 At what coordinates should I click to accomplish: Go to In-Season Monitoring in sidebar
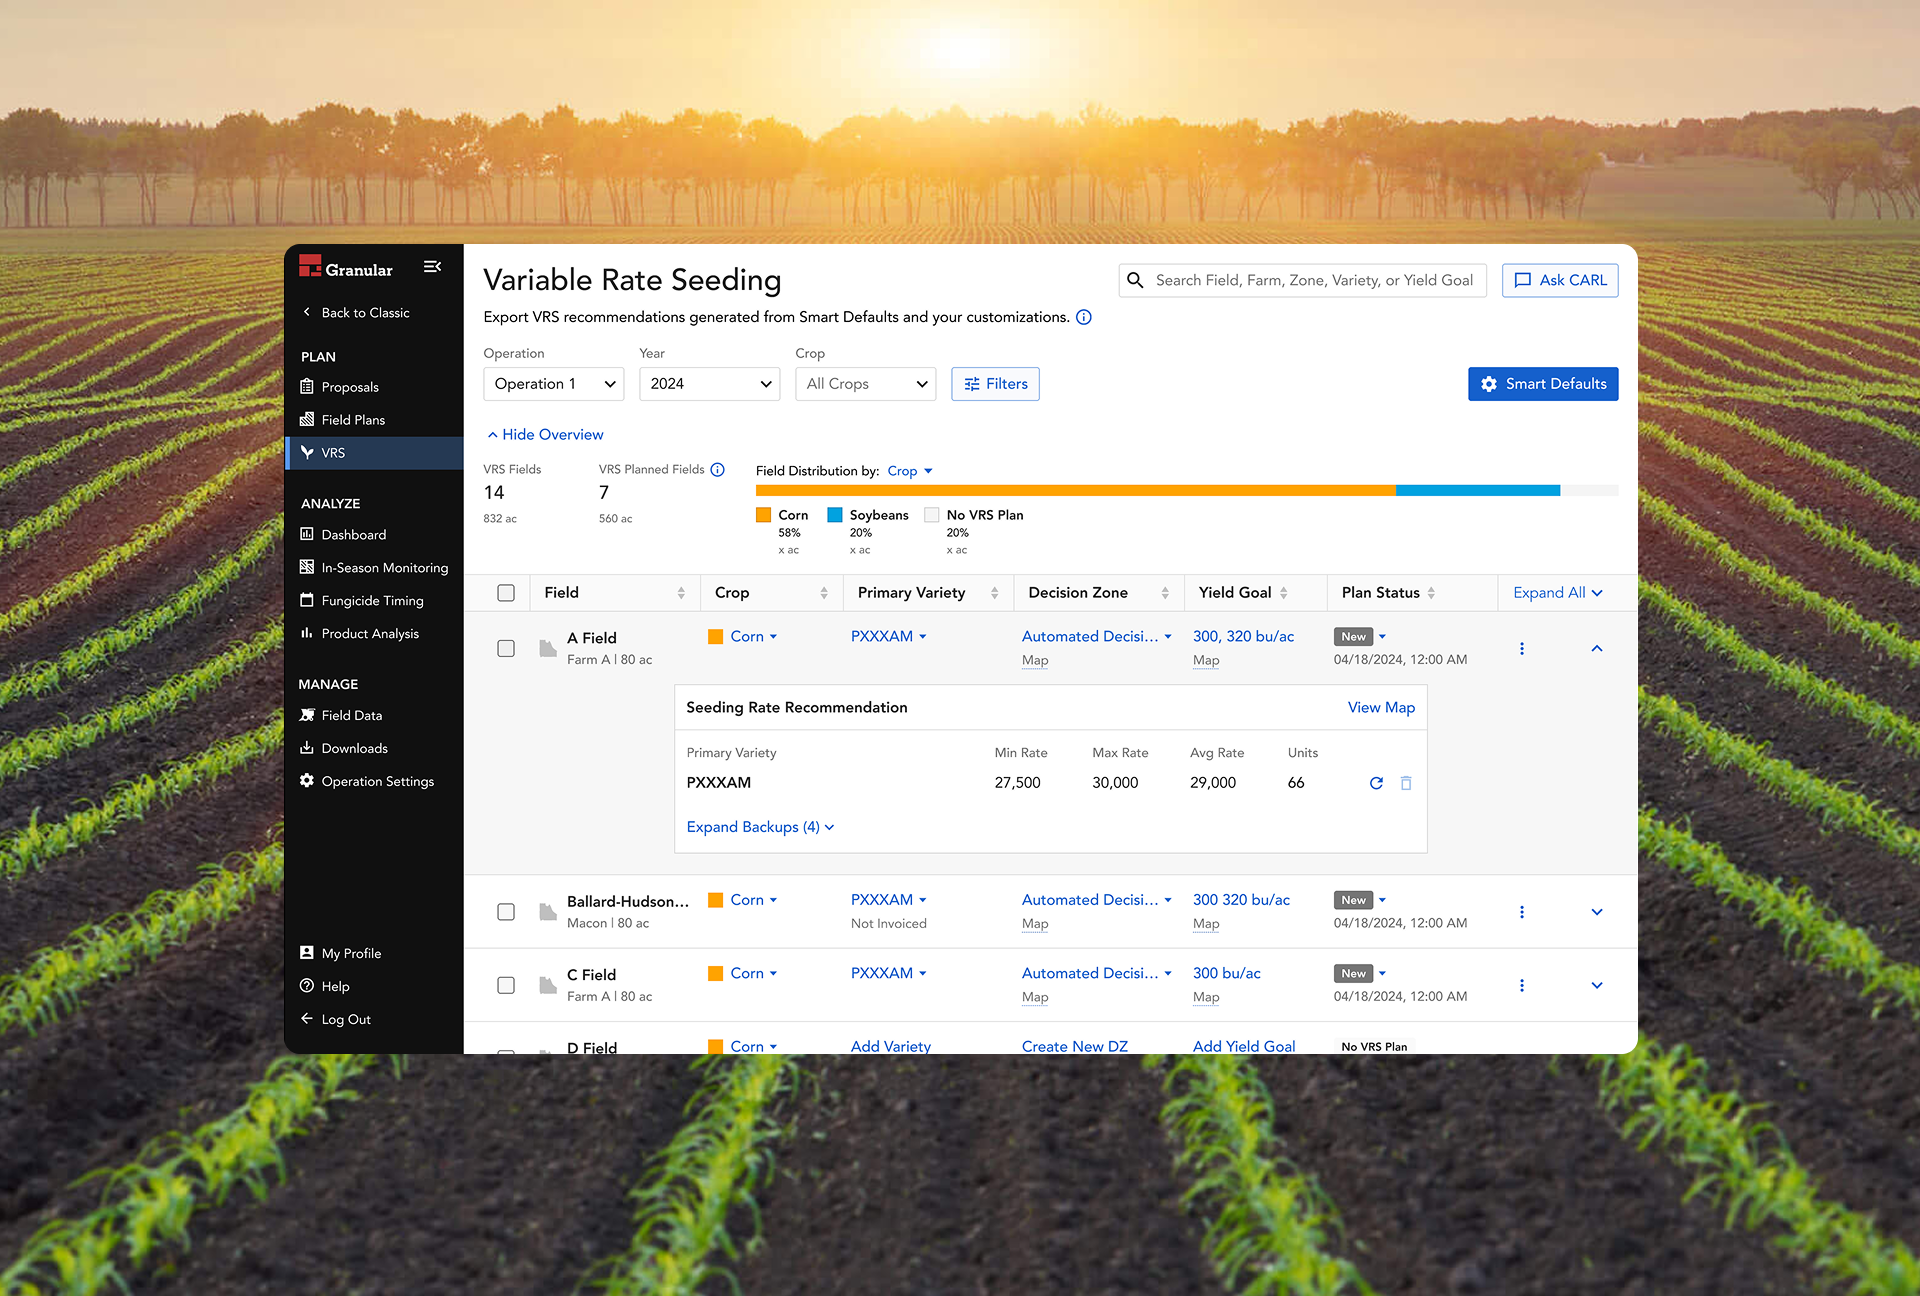384,568
